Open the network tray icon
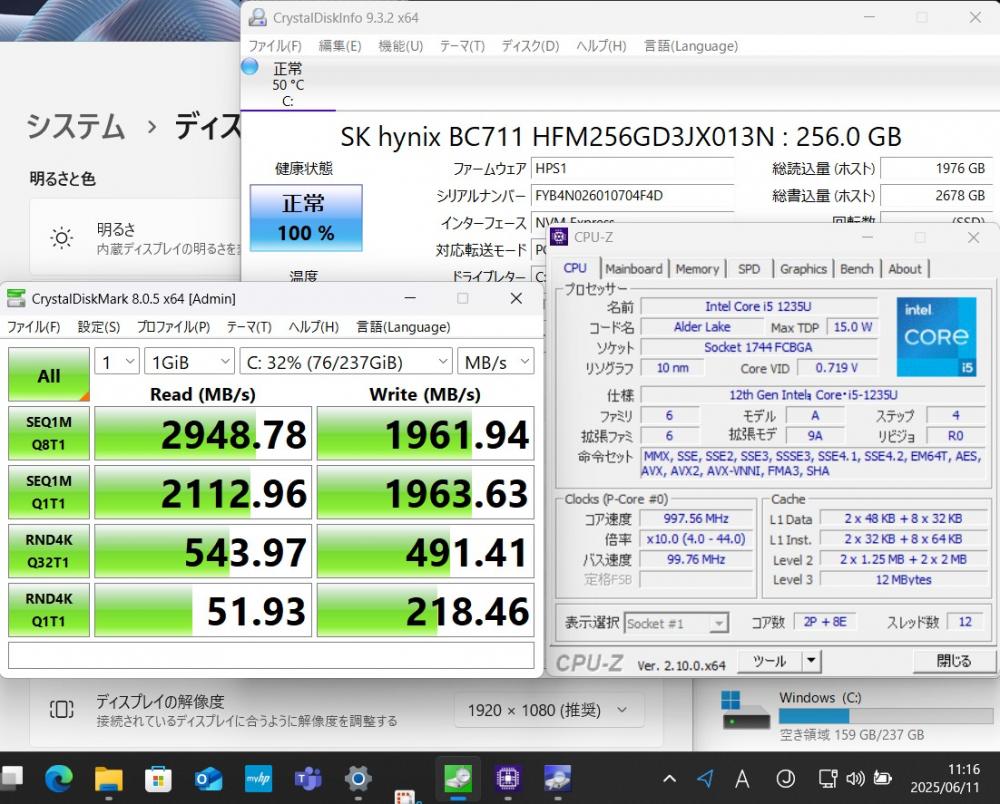Screen dimensions: 1000x804 click(828, 778)
